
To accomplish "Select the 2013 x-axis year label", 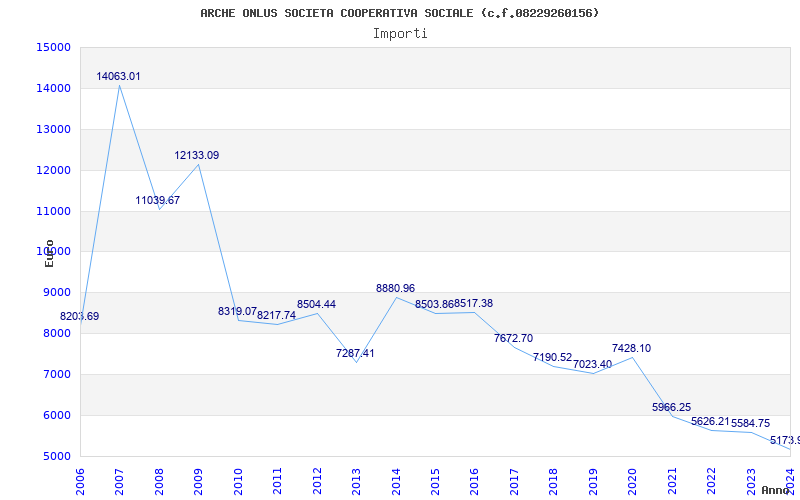I will [x=356, y=481].
